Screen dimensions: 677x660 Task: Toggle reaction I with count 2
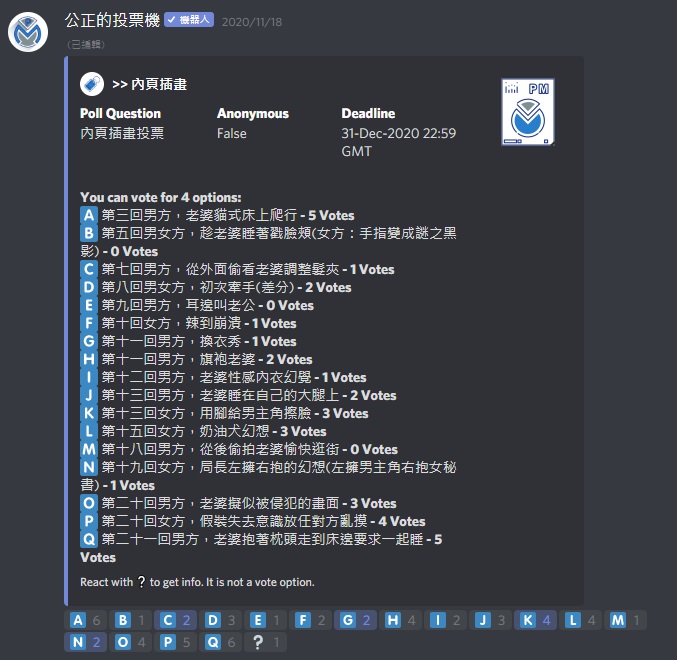pyautogui.click(x=445, y=620)
